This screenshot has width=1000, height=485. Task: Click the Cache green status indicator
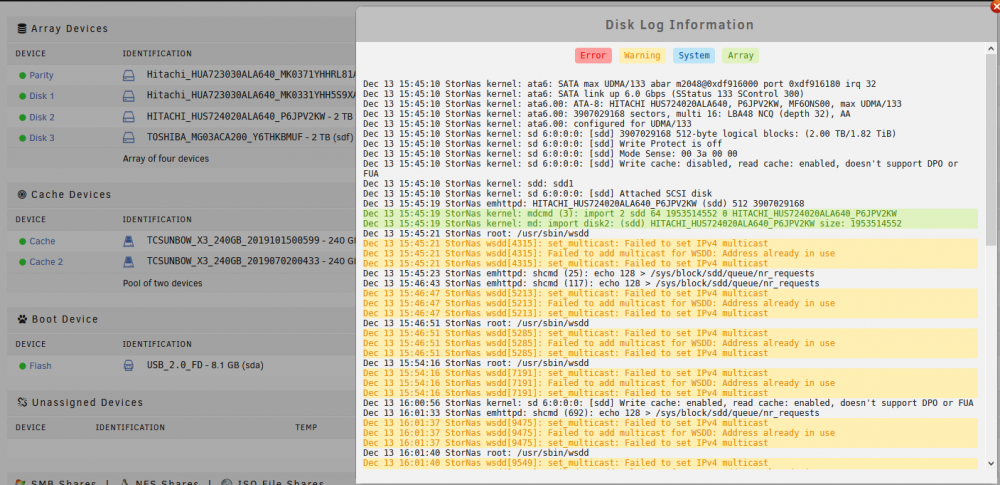22,241
